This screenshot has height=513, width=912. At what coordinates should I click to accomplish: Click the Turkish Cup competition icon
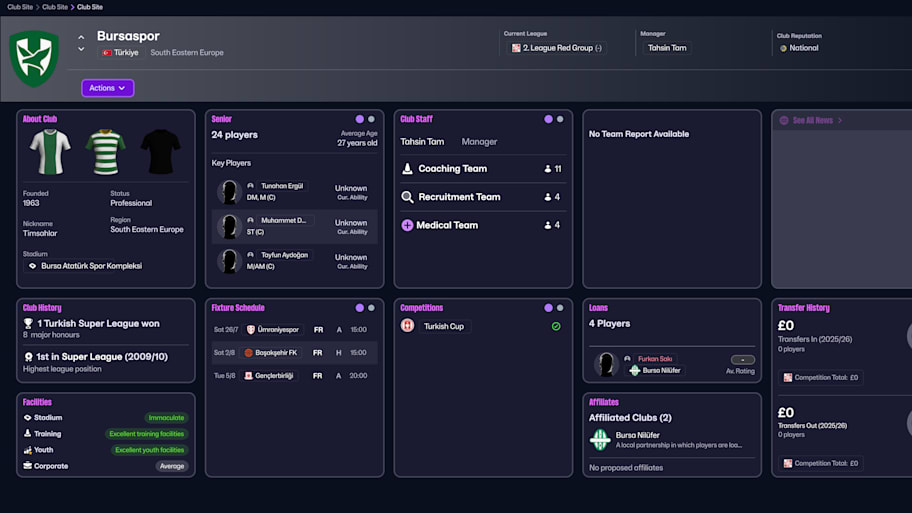(x=407, y=326)
